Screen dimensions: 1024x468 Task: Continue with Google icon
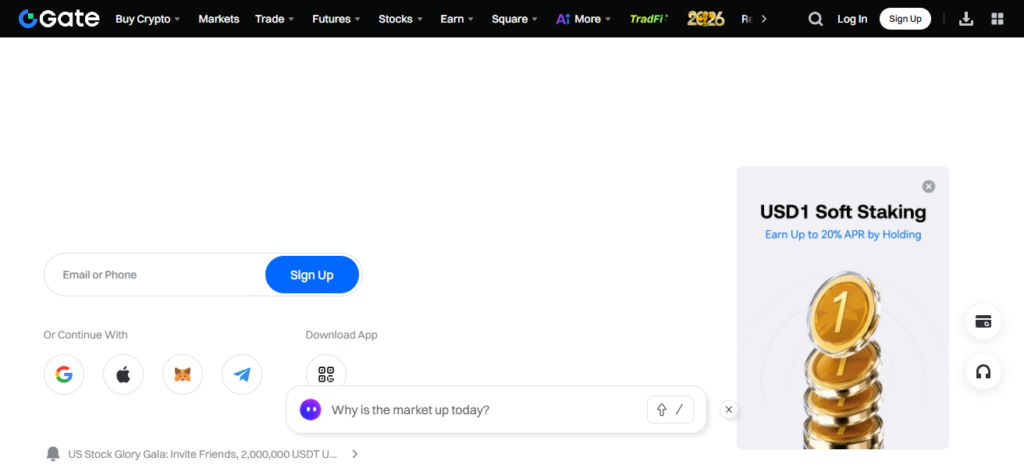point(64,375)
